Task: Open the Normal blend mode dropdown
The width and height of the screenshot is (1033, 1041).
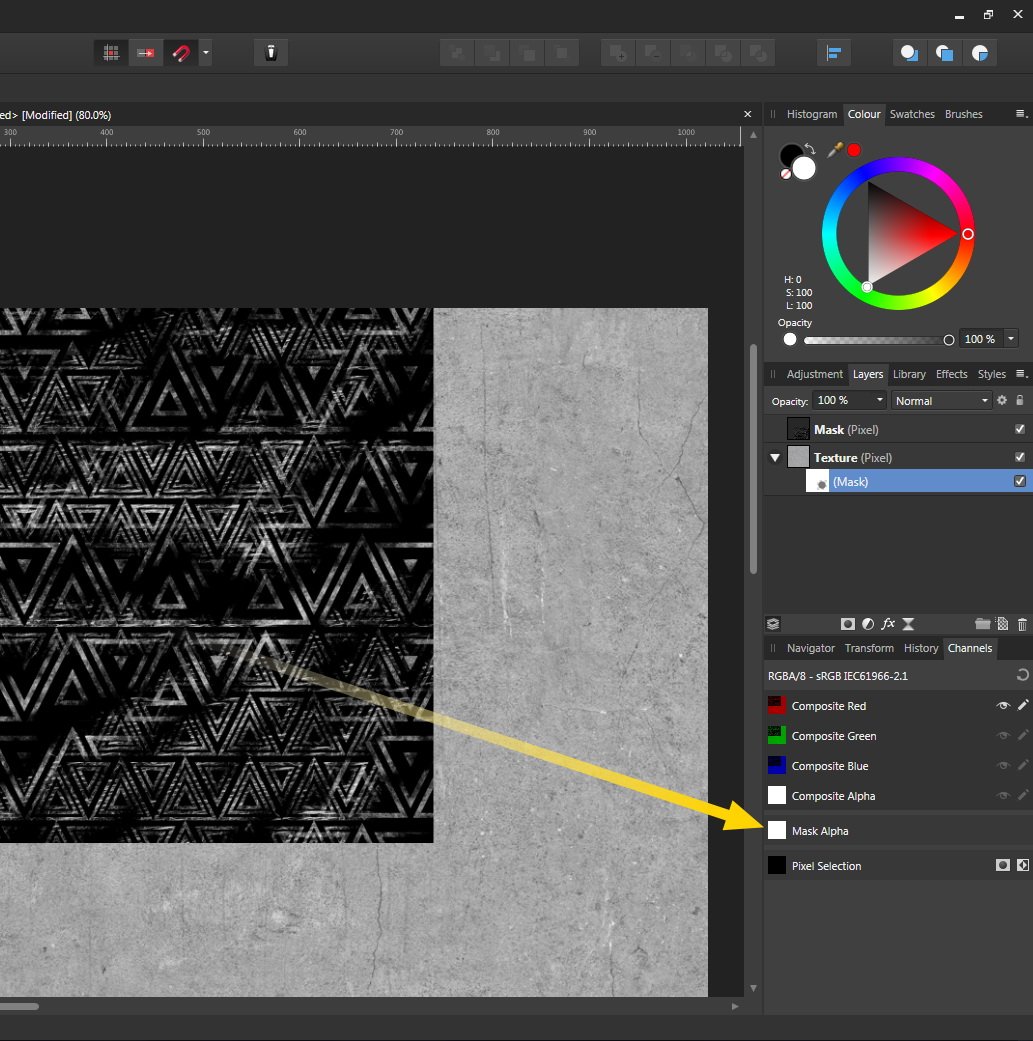Action: pyautogui.click(x=941, y=400)
